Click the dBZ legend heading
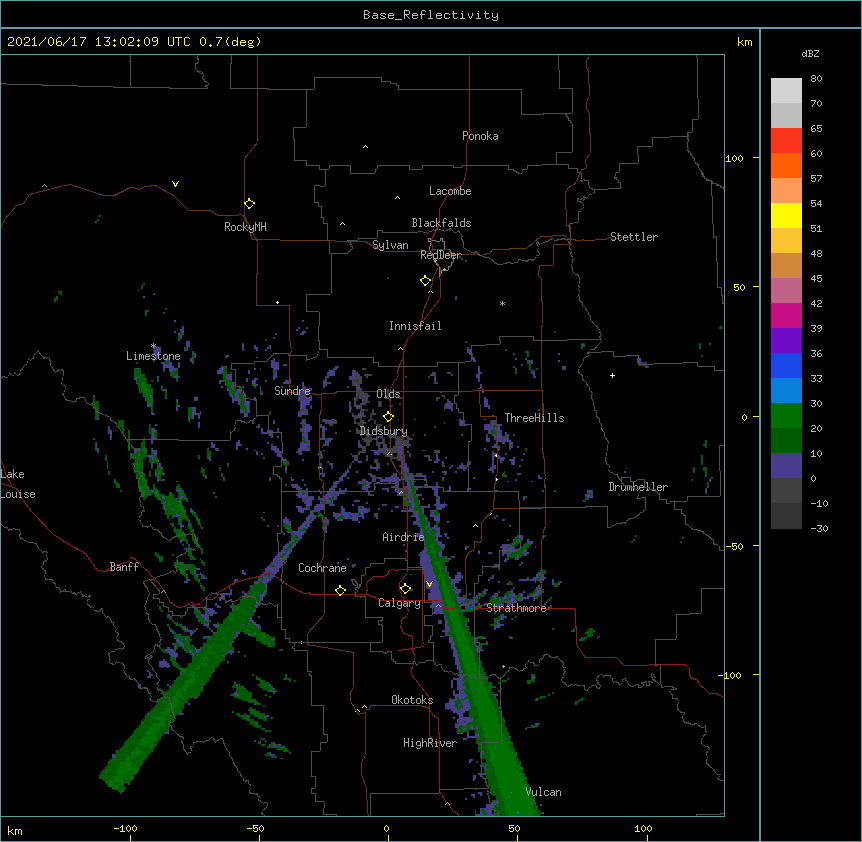Screen dimensions: 862x842 [x=810, y=54]
